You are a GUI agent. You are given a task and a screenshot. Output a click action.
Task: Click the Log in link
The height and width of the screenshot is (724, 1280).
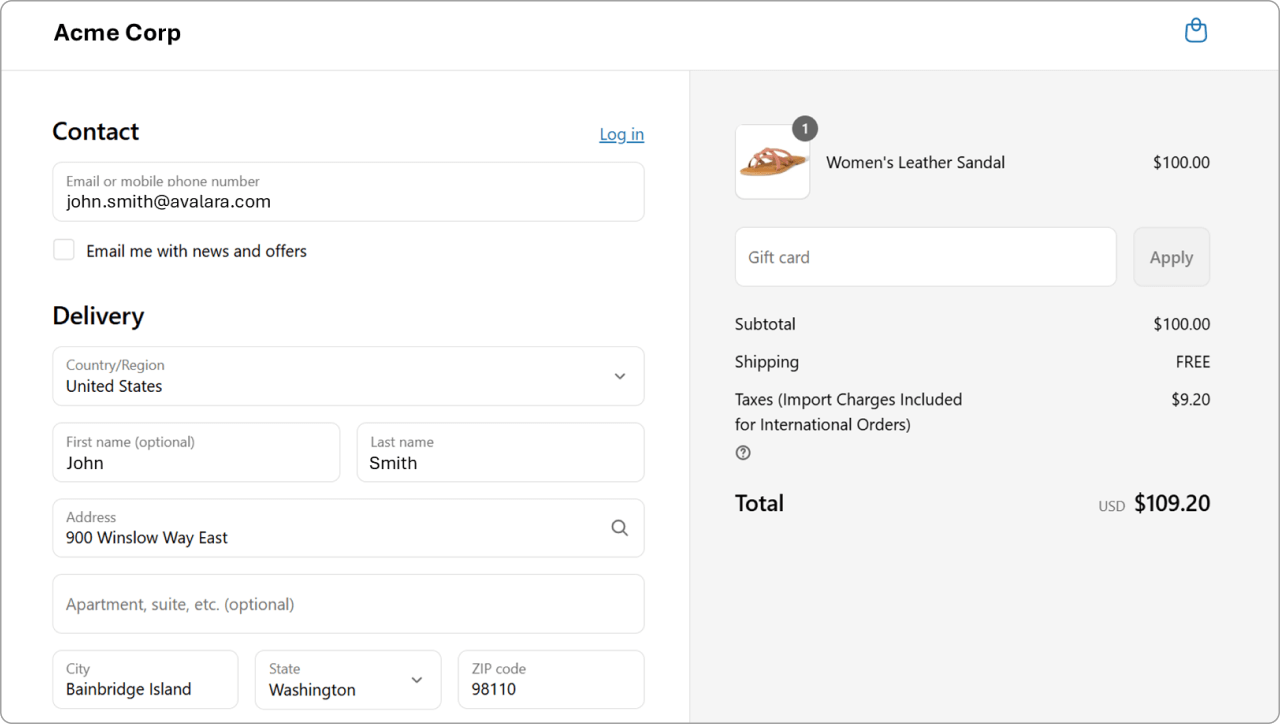tap(621, 134)
